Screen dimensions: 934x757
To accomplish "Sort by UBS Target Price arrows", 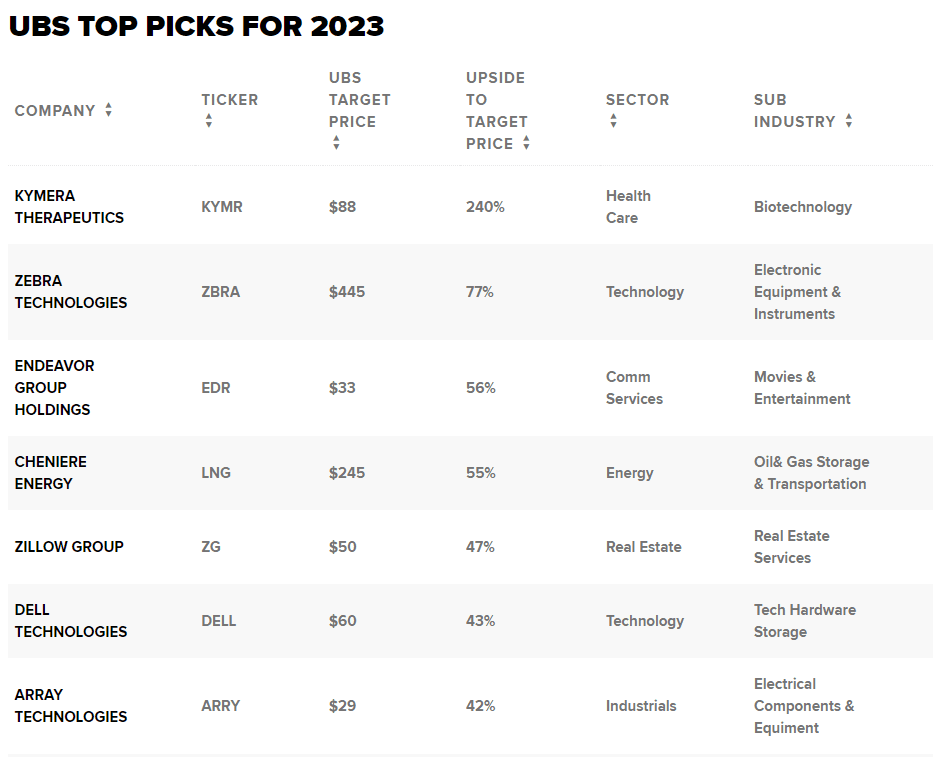I will (x=336, y=143).
